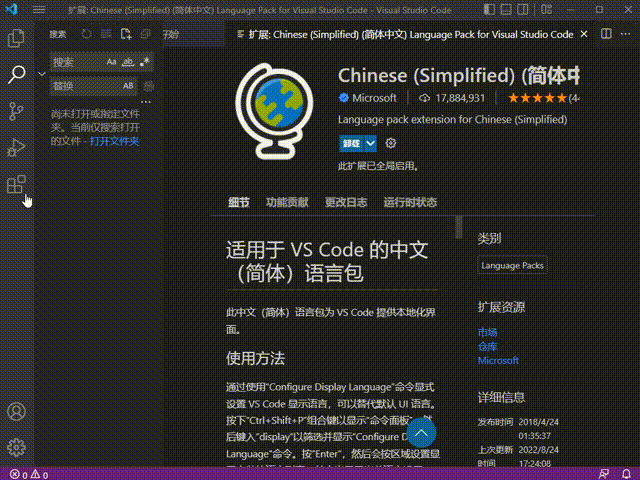The height and width of the screenshot is (480, 640).
Task: Toggle Preserve Case in replace box
Action: click(x=128, y=86)
